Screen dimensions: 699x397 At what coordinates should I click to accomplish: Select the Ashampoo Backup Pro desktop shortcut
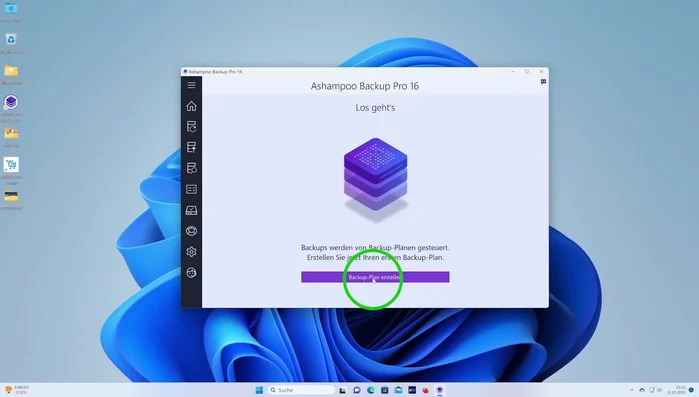[x=11, y=108]
